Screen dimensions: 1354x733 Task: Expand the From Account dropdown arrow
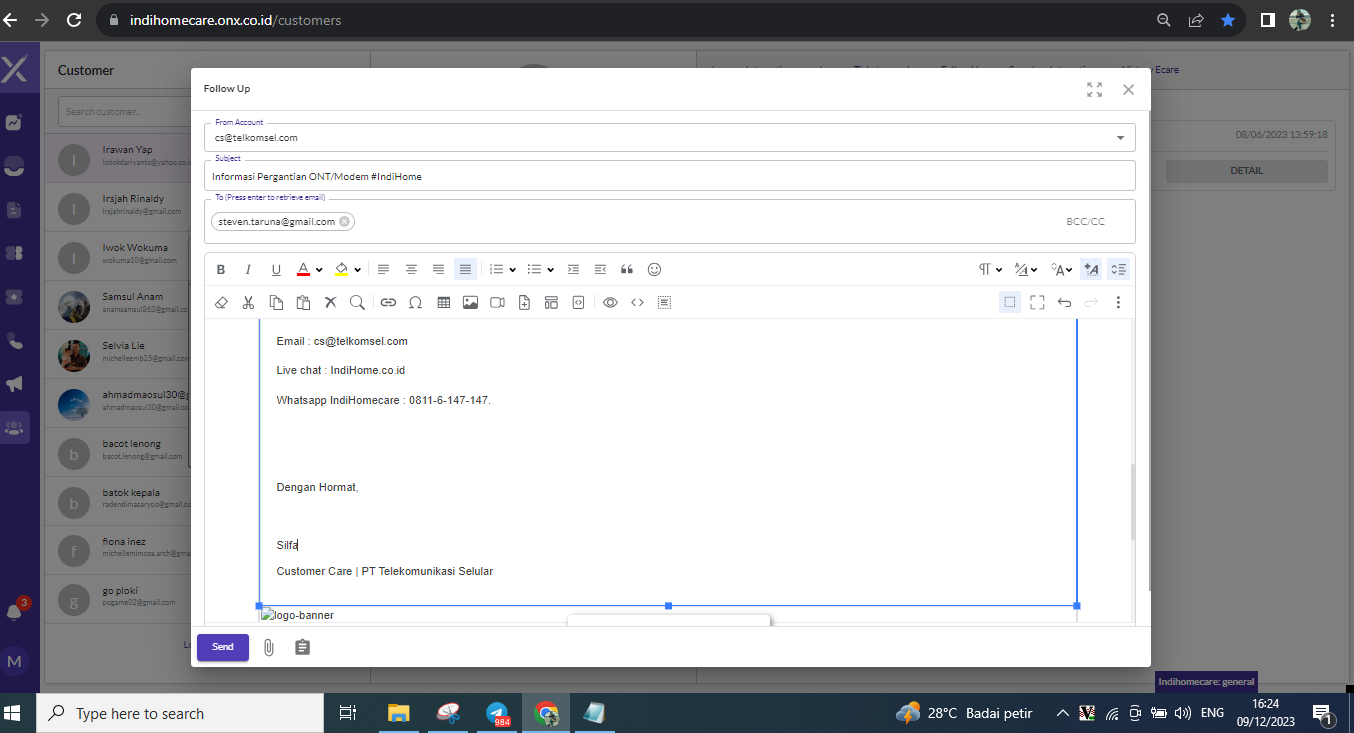(1119, 138)
